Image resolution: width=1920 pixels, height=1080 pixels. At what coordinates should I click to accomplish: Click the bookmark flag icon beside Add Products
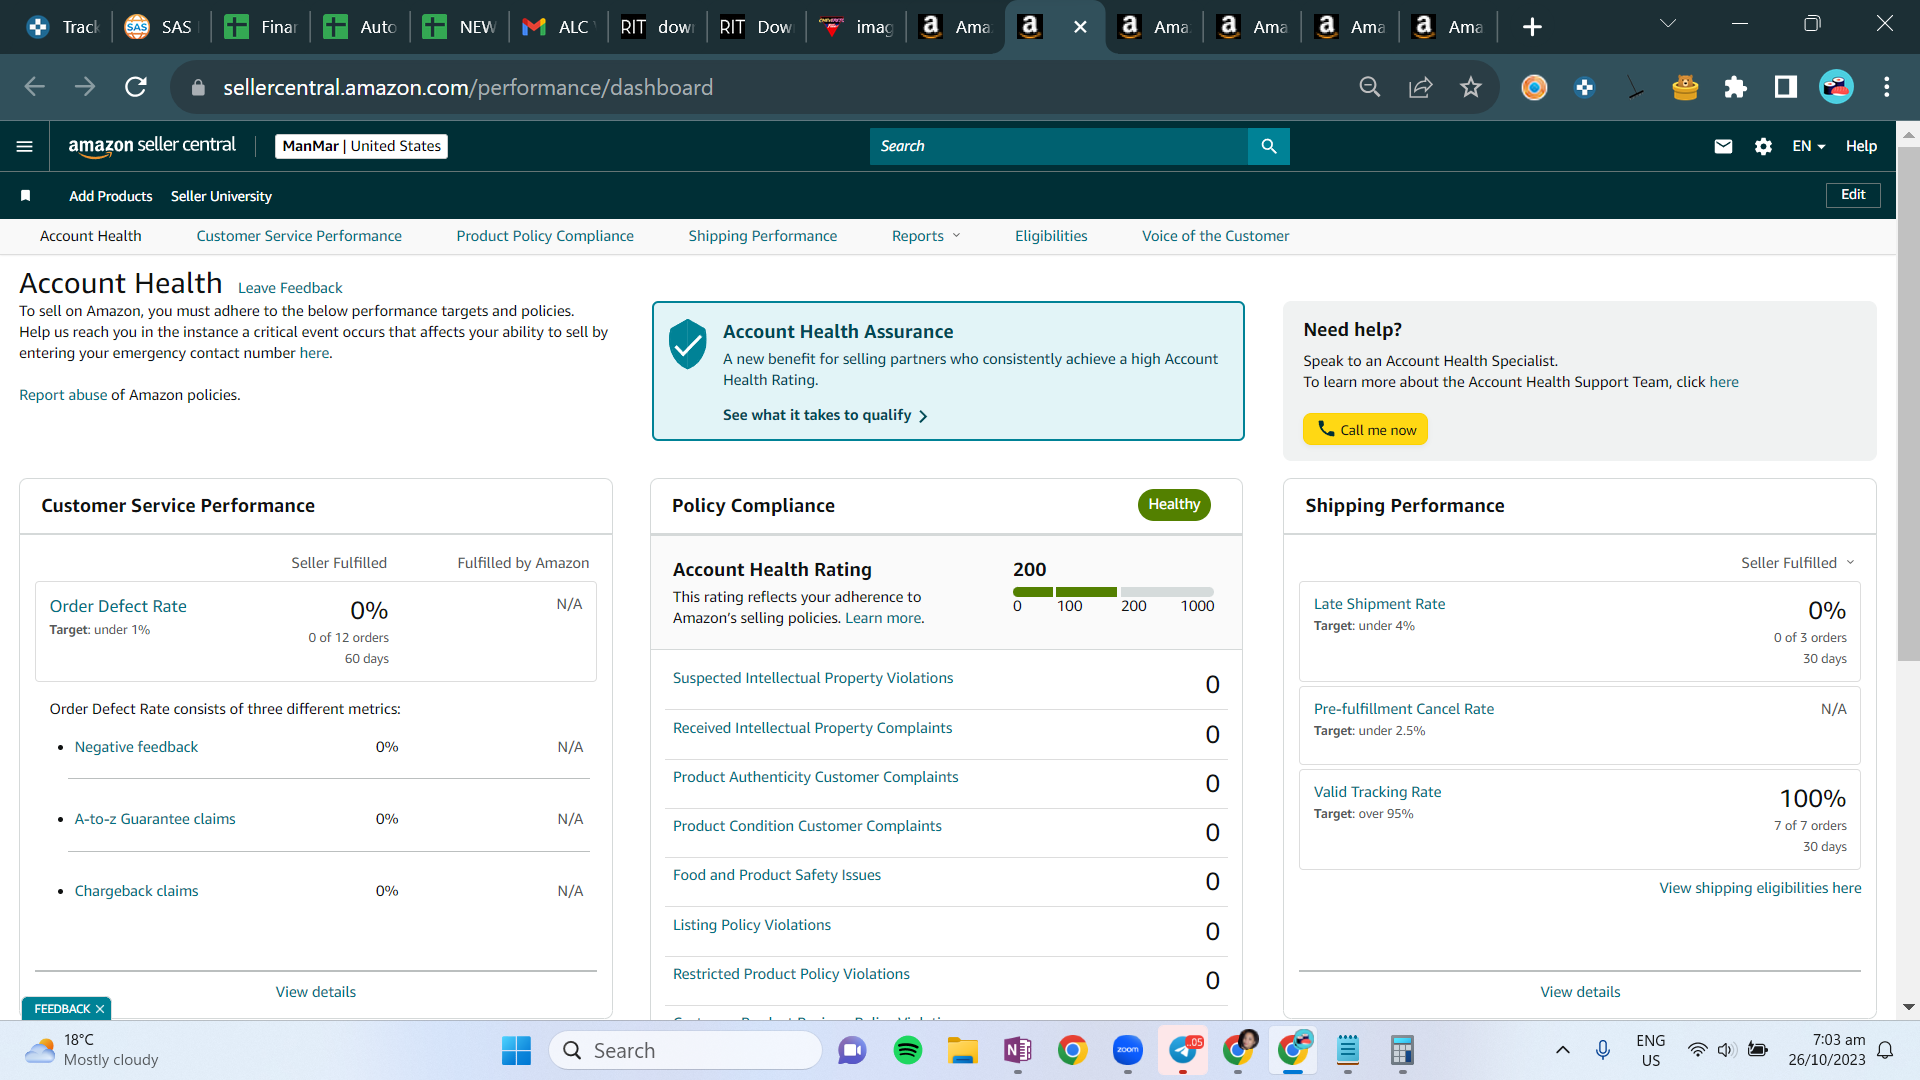click(26, 196)
